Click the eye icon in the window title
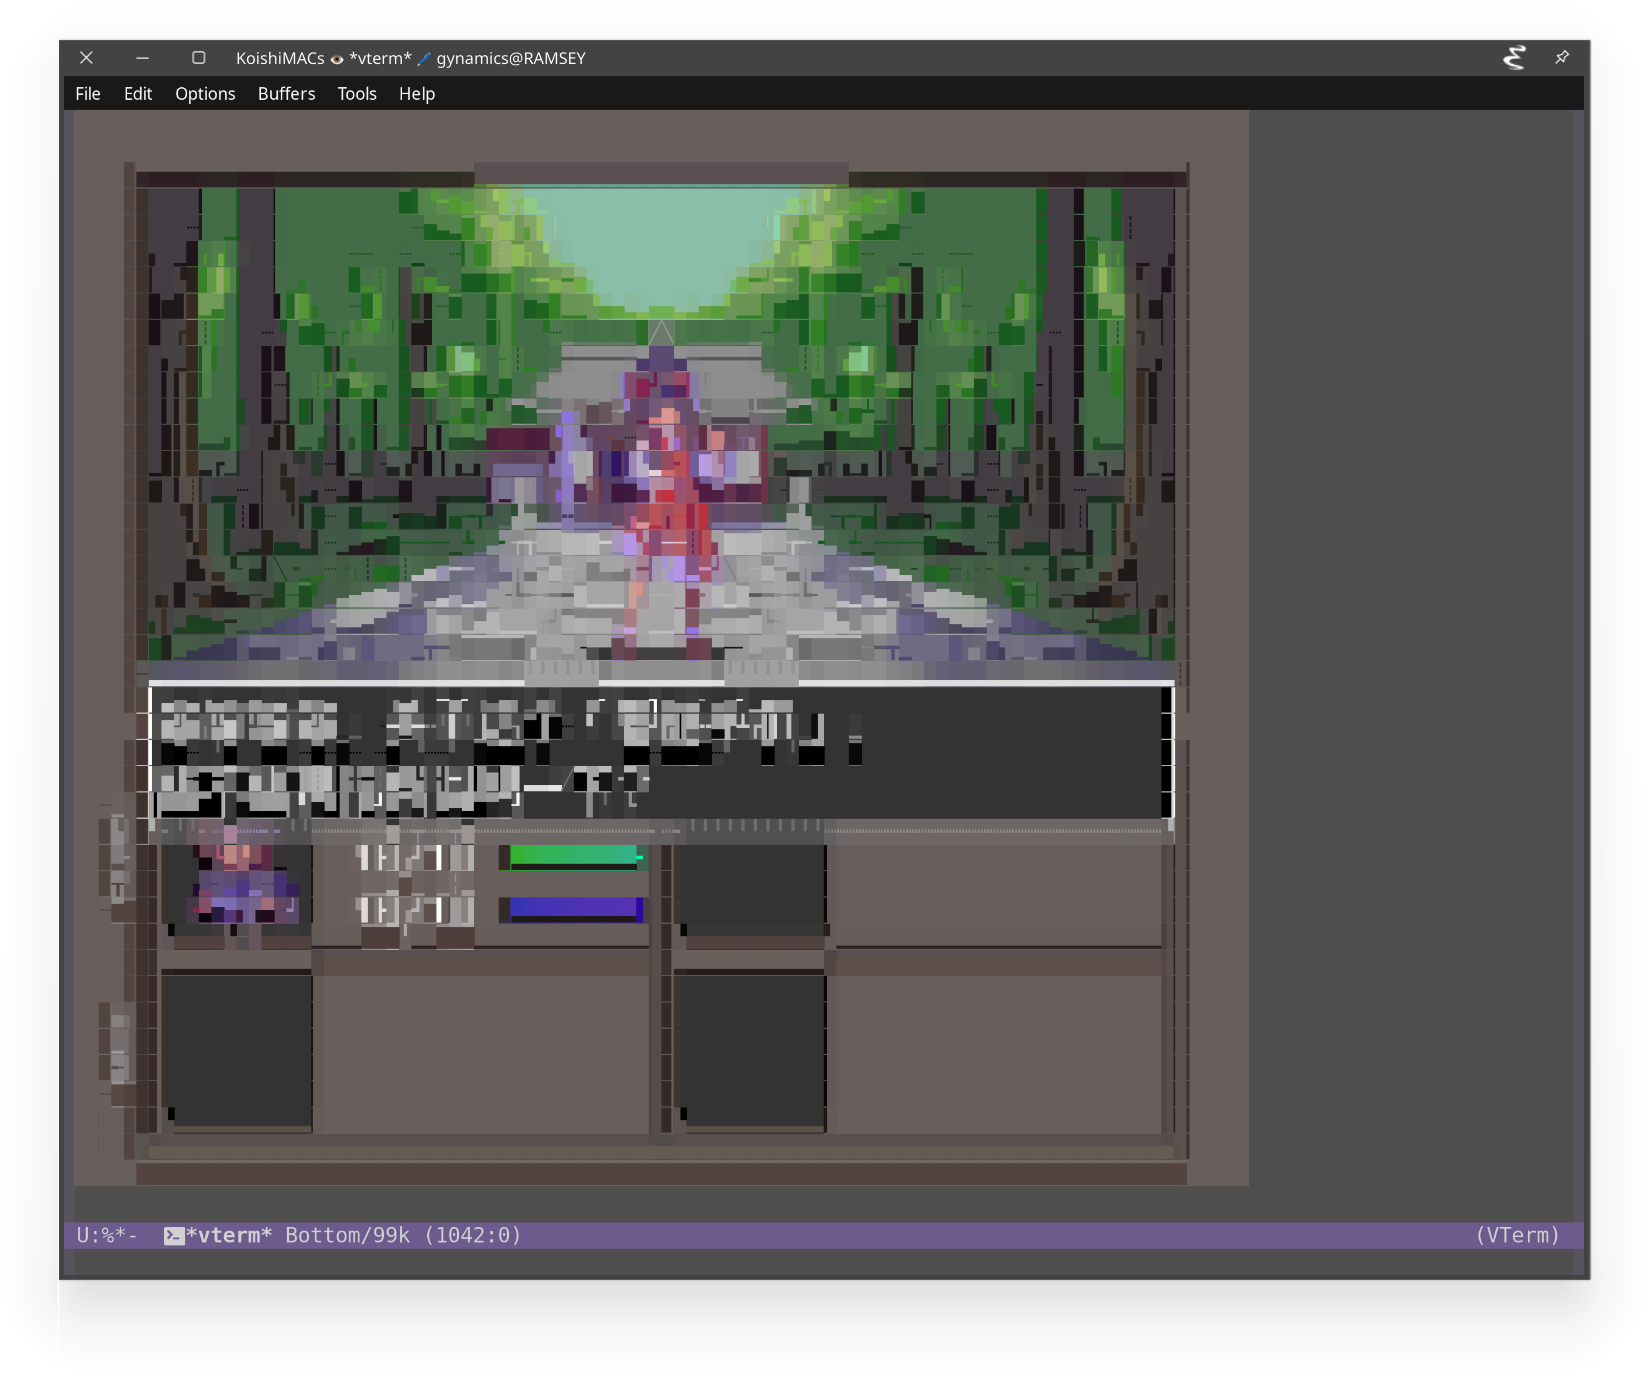This screenshot has height=1376, width=1648. [x=337, y=59]
